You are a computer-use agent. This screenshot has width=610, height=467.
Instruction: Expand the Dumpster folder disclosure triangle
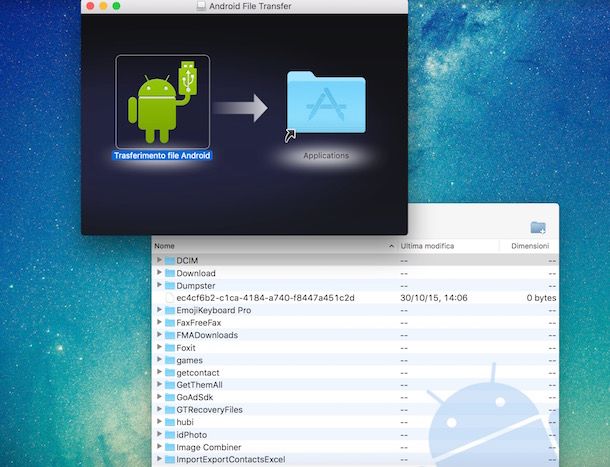point(159,285)
